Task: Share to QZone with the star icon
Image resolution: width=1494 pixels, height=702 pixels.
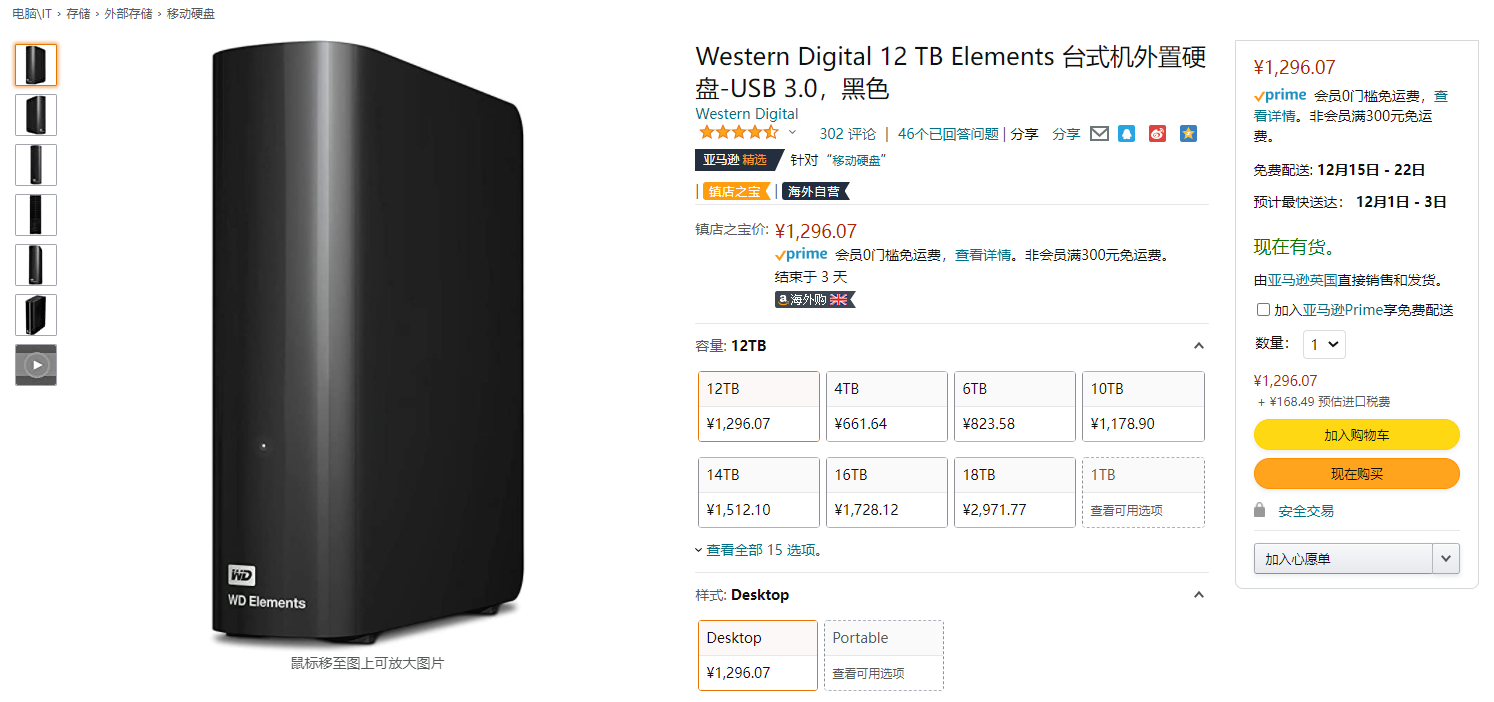Action: click(1188, 134)
